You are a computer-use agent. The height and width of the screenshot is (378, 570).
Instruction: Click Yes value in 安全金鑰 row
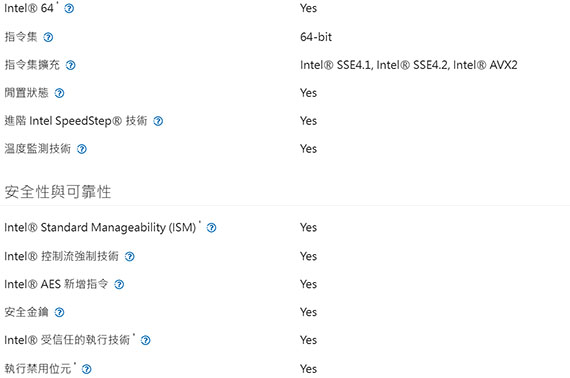point(308,312)
